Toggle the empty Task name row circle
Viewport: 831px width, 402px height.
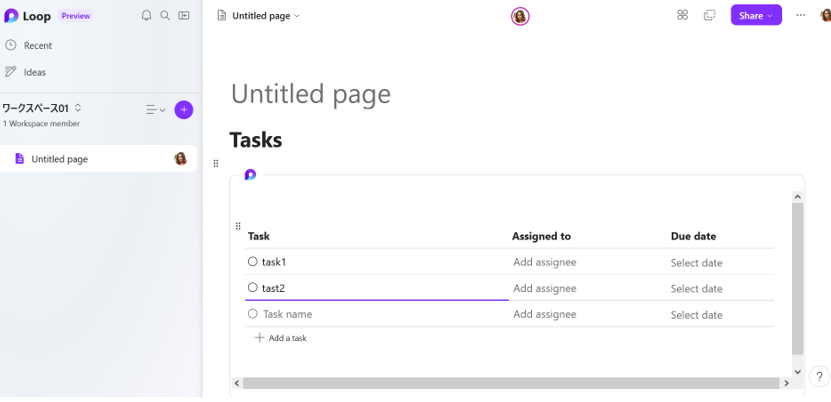click(x=253, y=314)
